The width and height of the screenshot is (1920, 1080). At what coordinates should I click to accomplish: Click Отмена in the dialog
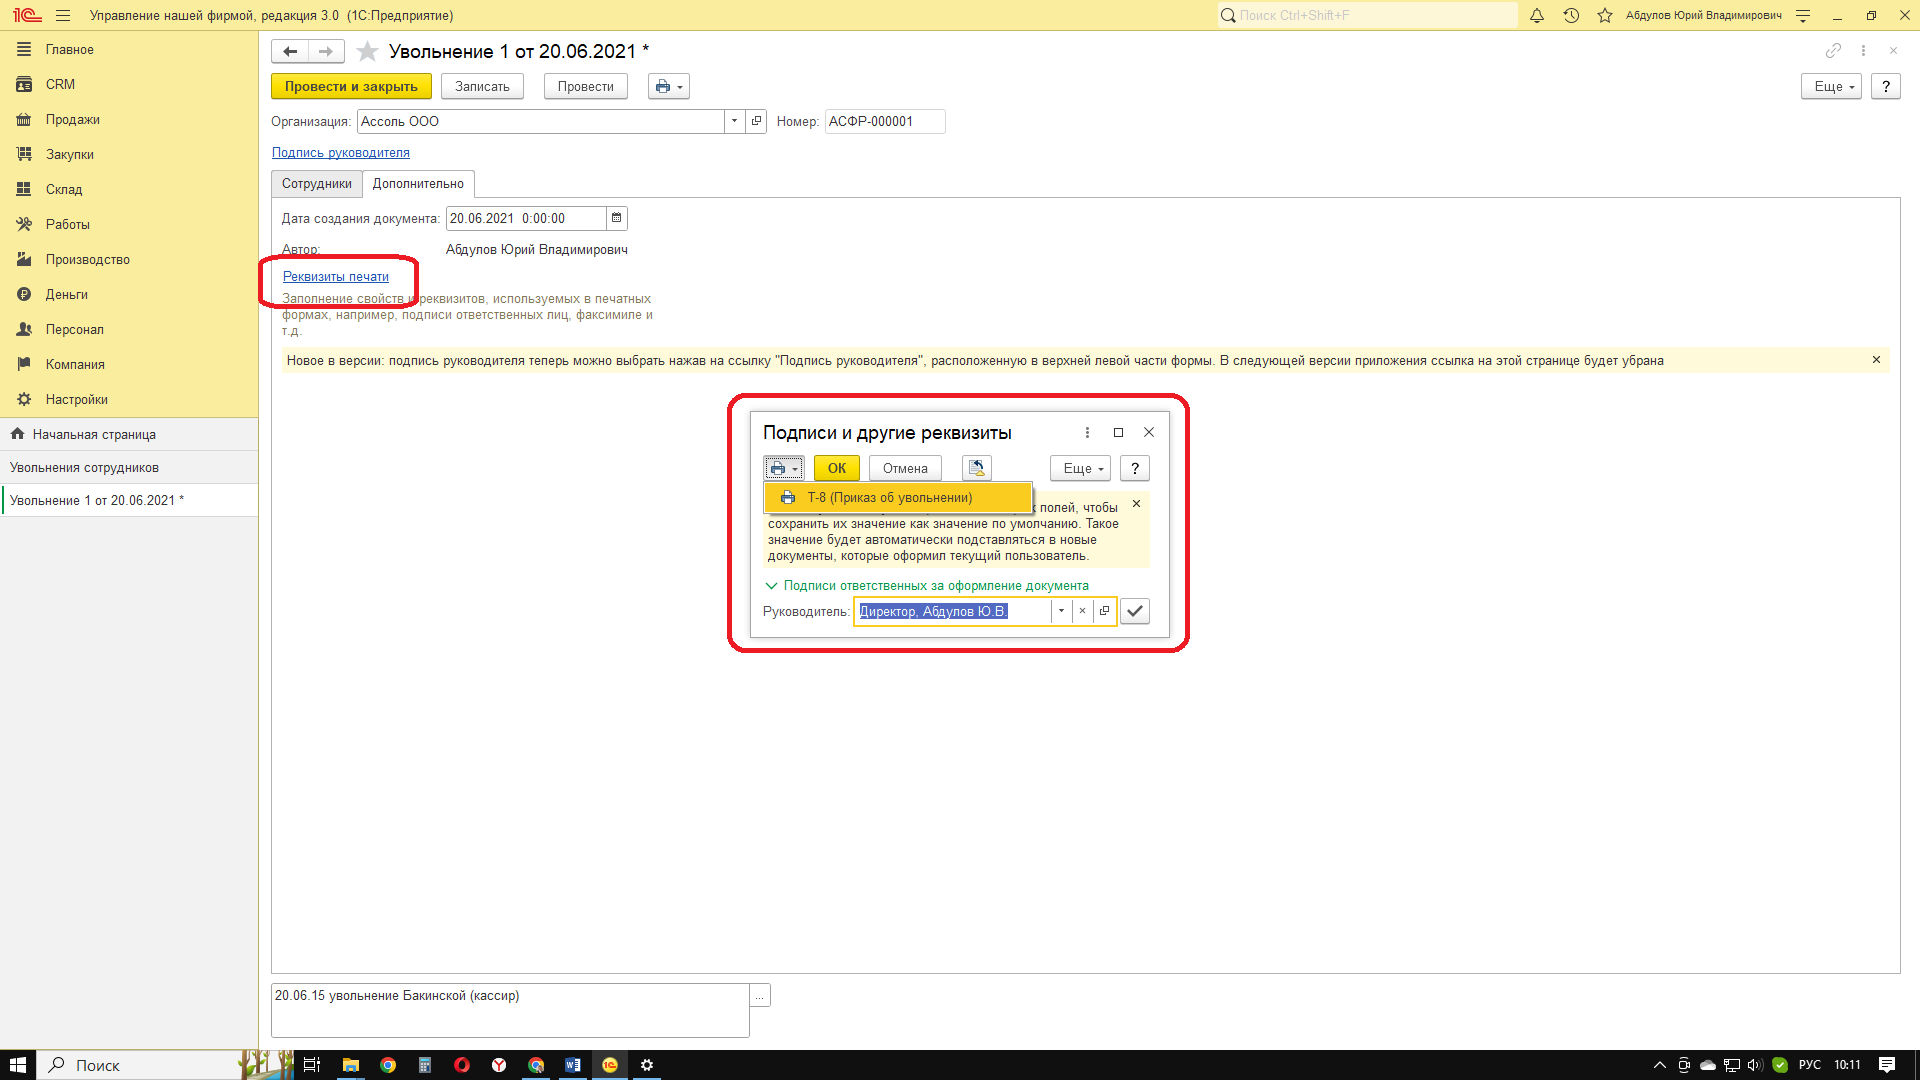click(x=905, y=468)
